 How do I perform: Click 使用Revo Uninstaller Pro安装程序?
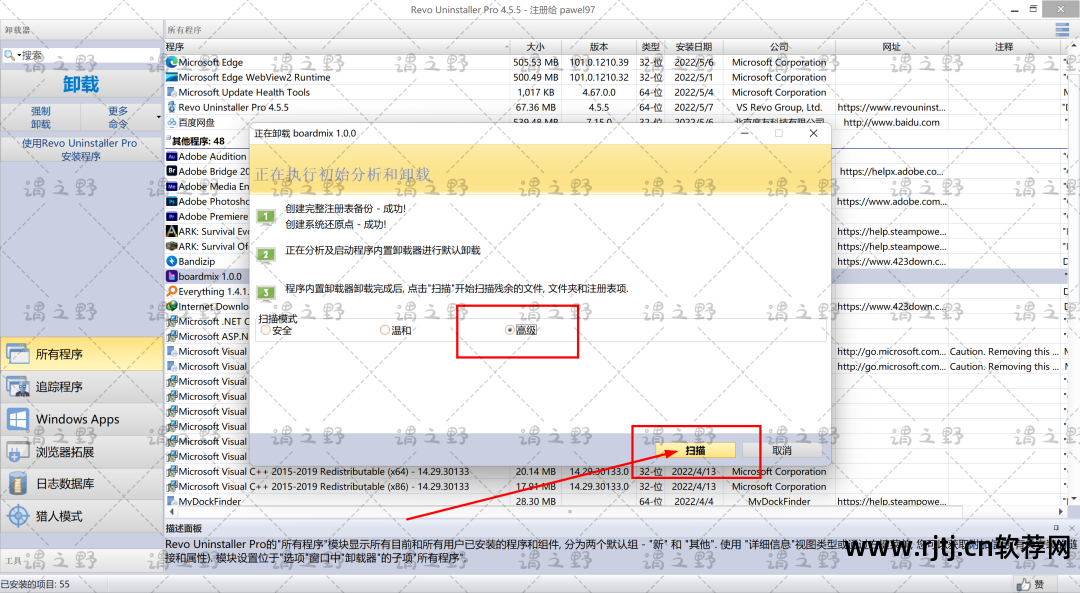80,149
